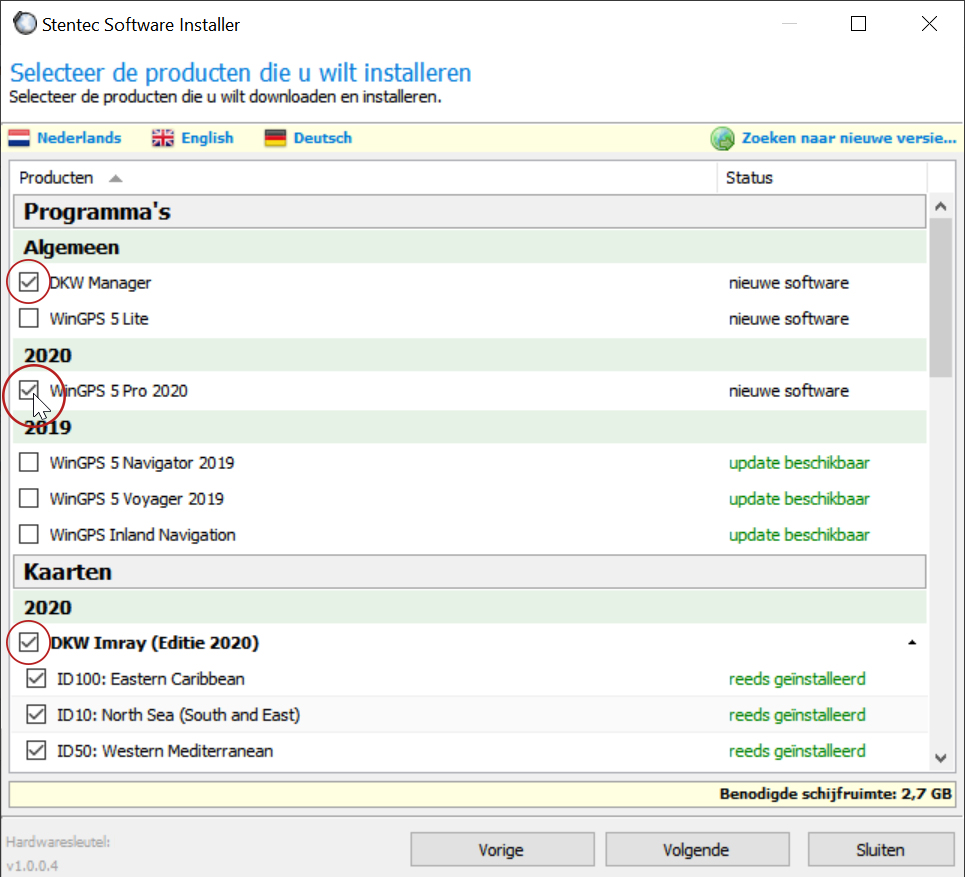Image resolution: width=965 pixels, height=877 pixels.
Task: Click the DKW Manager product name
Action: point(100,283)
